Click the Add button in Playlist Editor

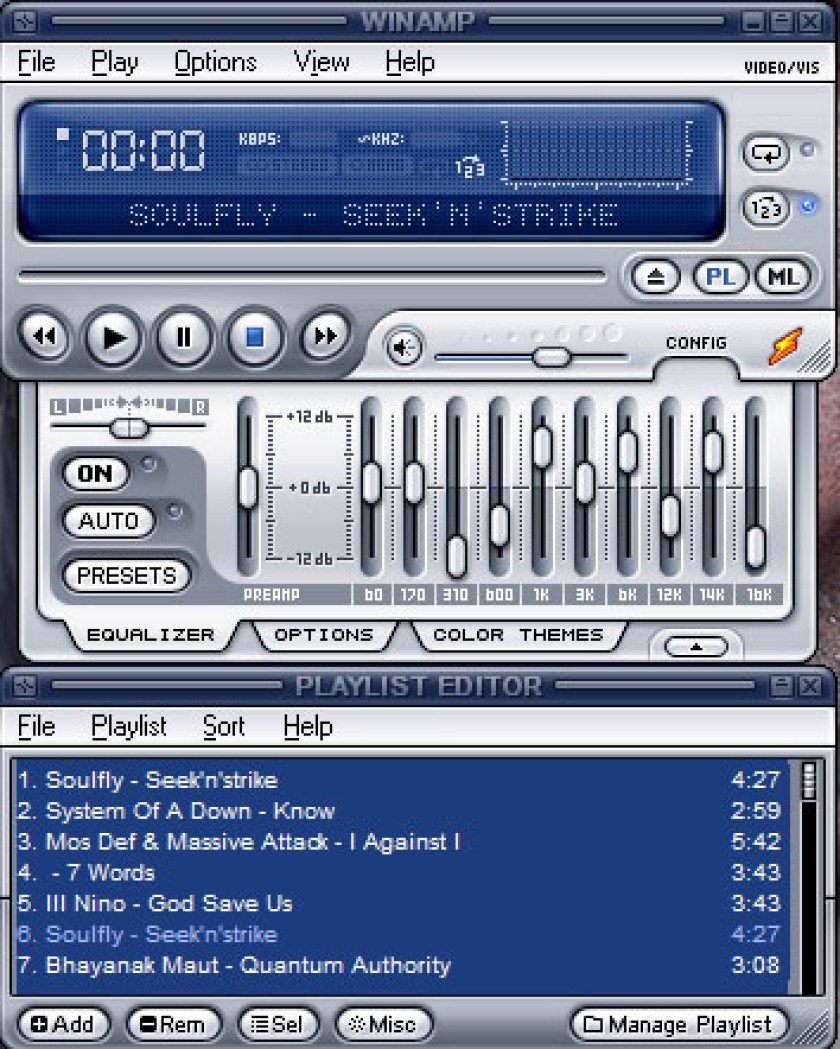[x=63, y=1024]
